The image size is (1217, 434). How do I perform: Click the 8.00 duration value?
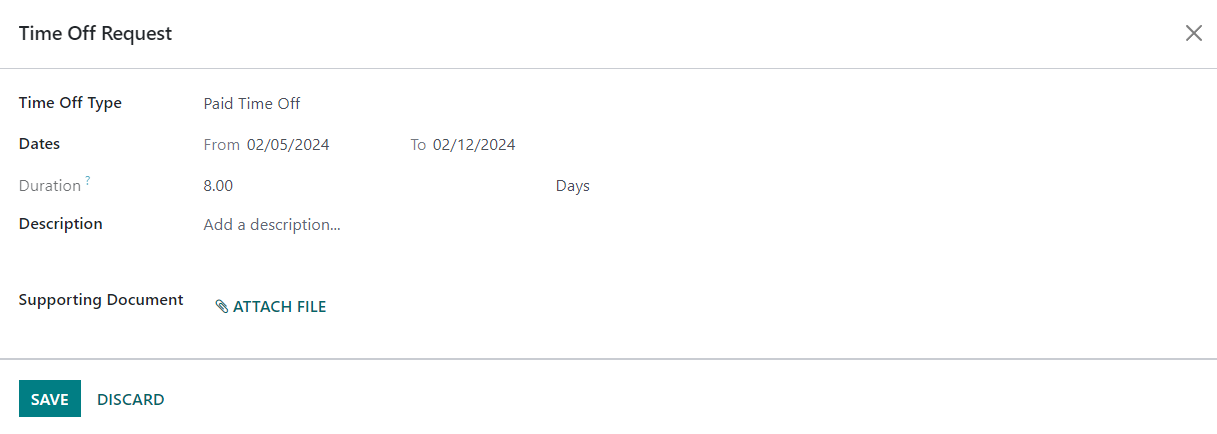pyautogui.click(x=218, y=186)
